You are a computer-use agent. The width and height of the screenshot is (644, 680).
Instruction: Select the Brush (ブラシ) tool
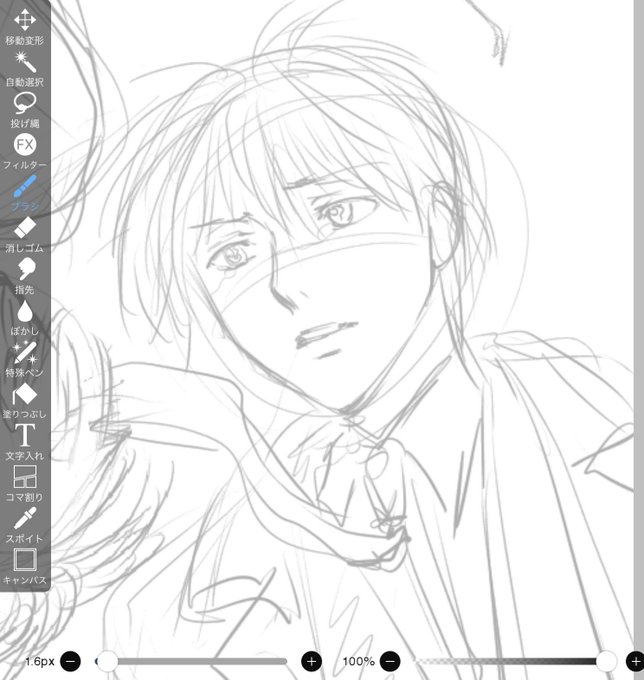click(25, 193)
